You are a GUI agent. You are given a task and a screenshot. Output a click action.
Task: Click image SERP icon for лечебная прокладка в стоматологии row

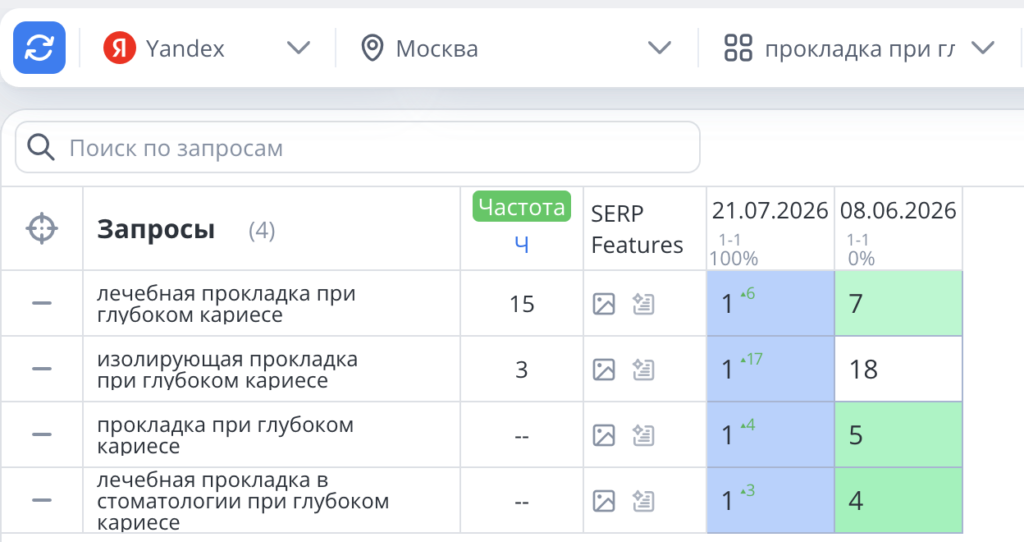pos(603,502)
